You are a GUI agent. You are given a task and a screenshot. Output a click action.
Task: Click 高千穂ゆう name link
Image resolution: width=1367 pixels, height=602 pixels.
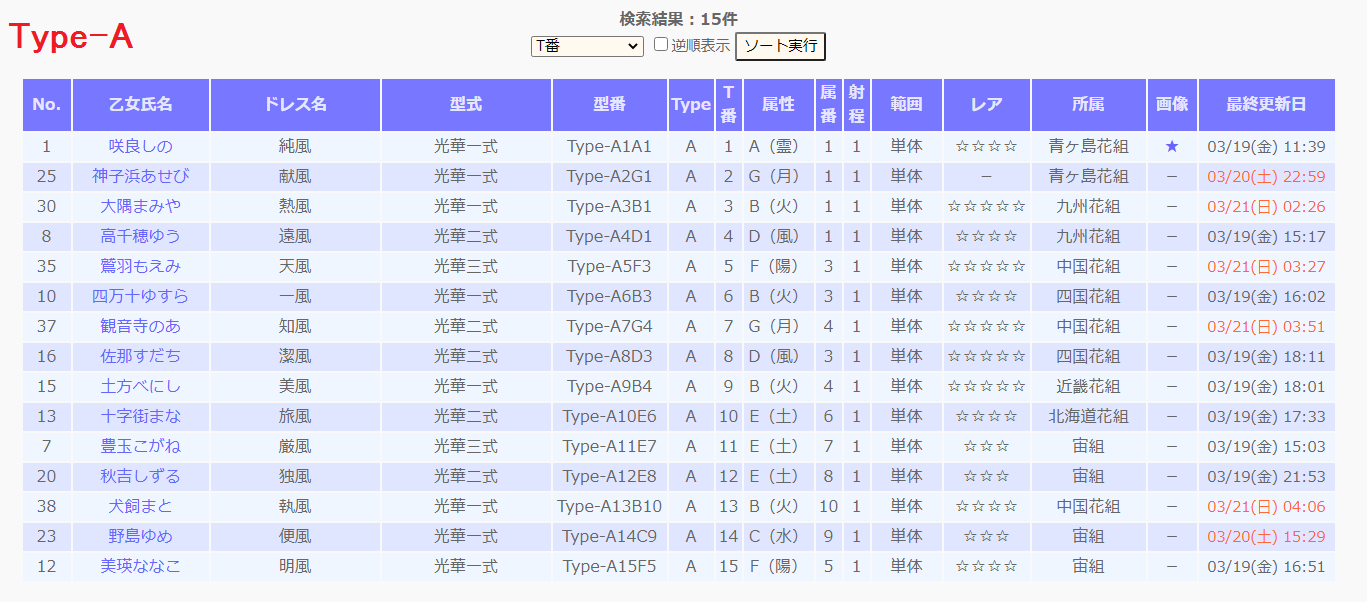coord(141,237)
